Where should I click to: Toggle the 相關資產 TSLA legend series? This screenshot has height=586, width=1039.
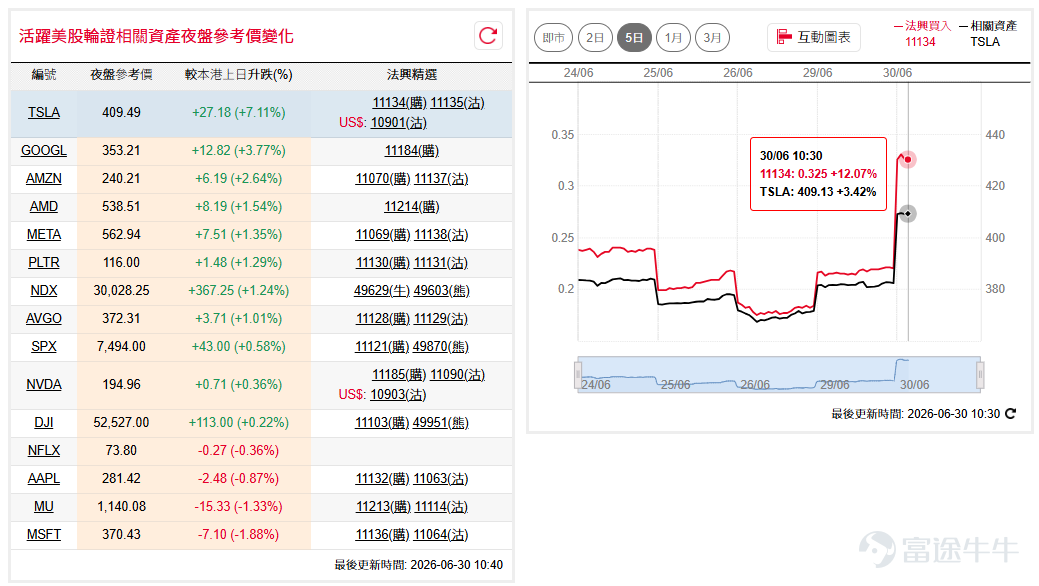(987, 34)
